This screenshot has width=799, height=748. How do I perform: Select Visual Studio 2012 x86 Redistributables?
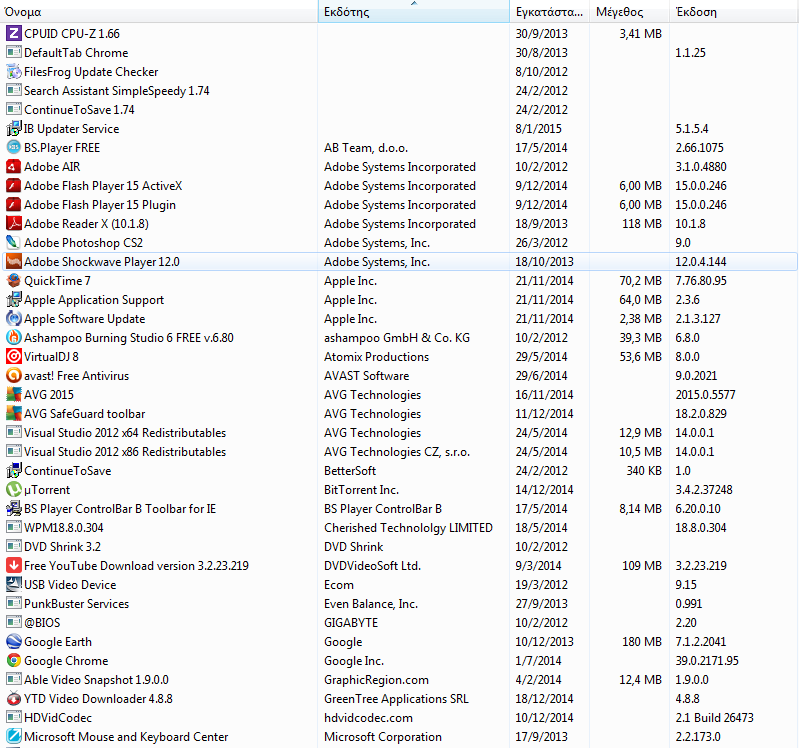click(x=400, y=452)
